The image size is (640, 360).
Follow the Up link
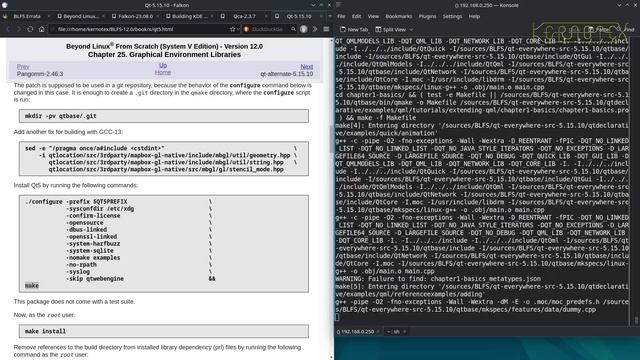tap(162, 65)
